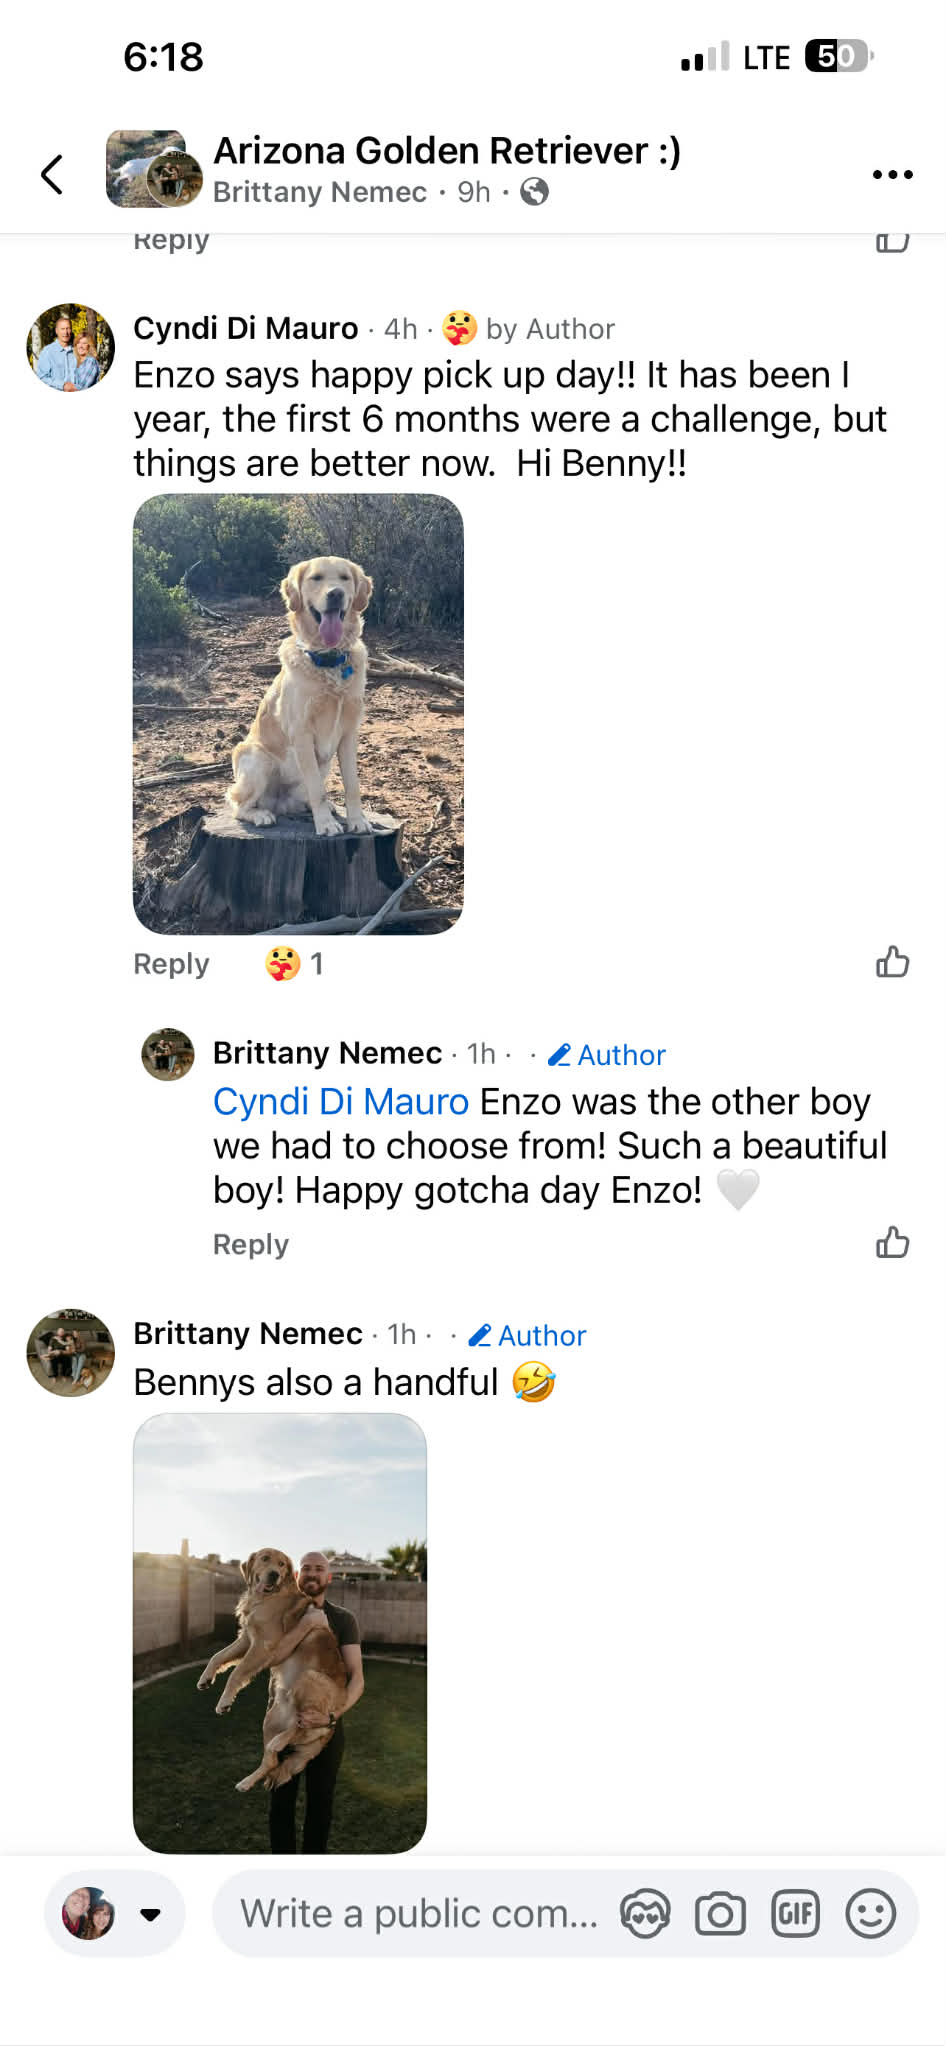The width and height of the screenshot is (946, 2046).
Task: Write a public comment input field
Action: pos(418,1914)
